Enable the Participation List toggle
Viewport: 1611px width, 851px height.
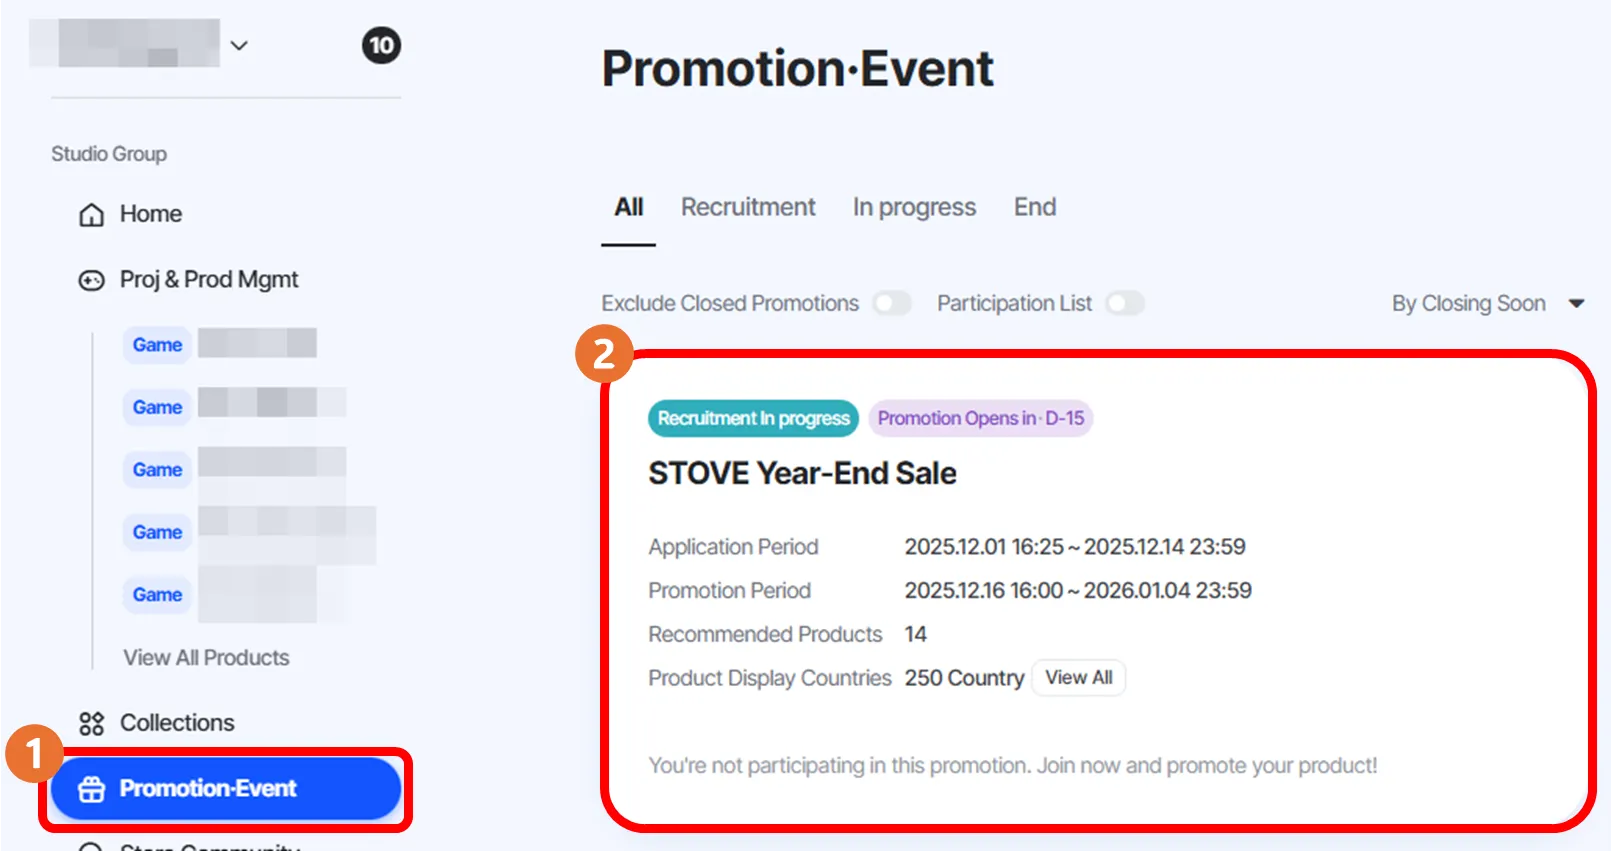click(1124, 303)
